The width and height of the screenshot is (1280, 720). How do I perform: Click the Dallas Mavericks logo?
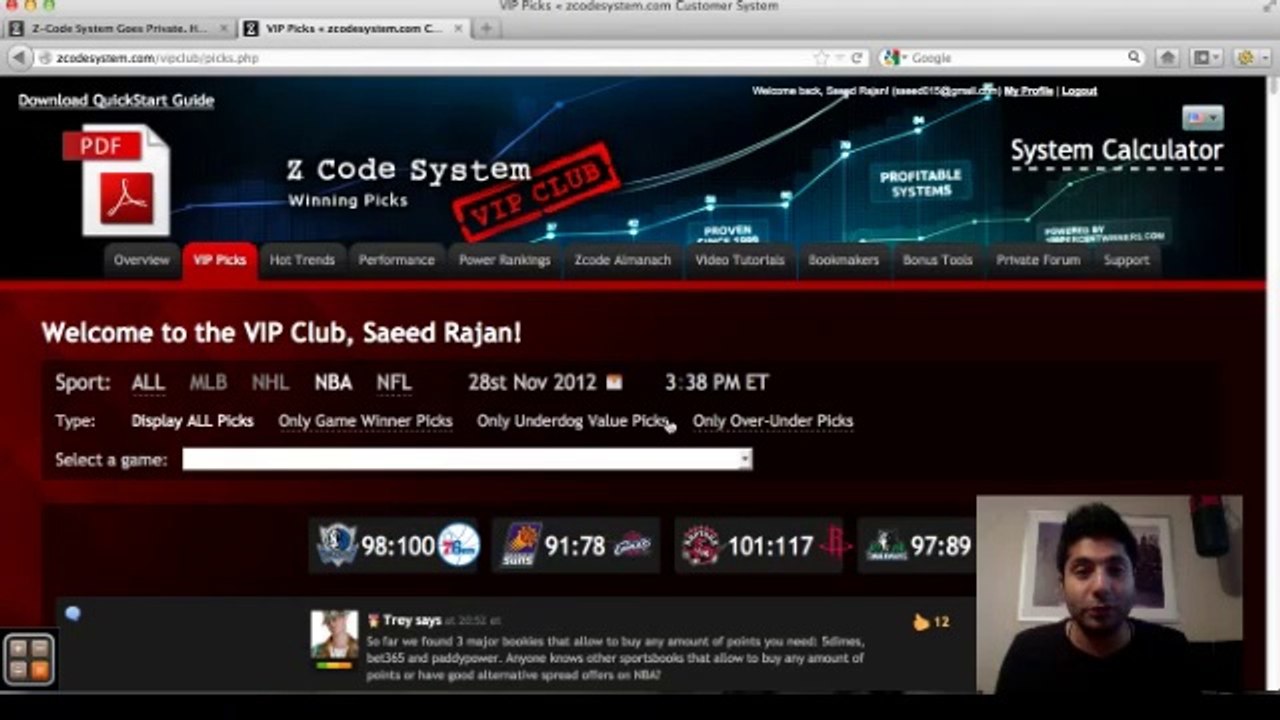coord(337,546)
